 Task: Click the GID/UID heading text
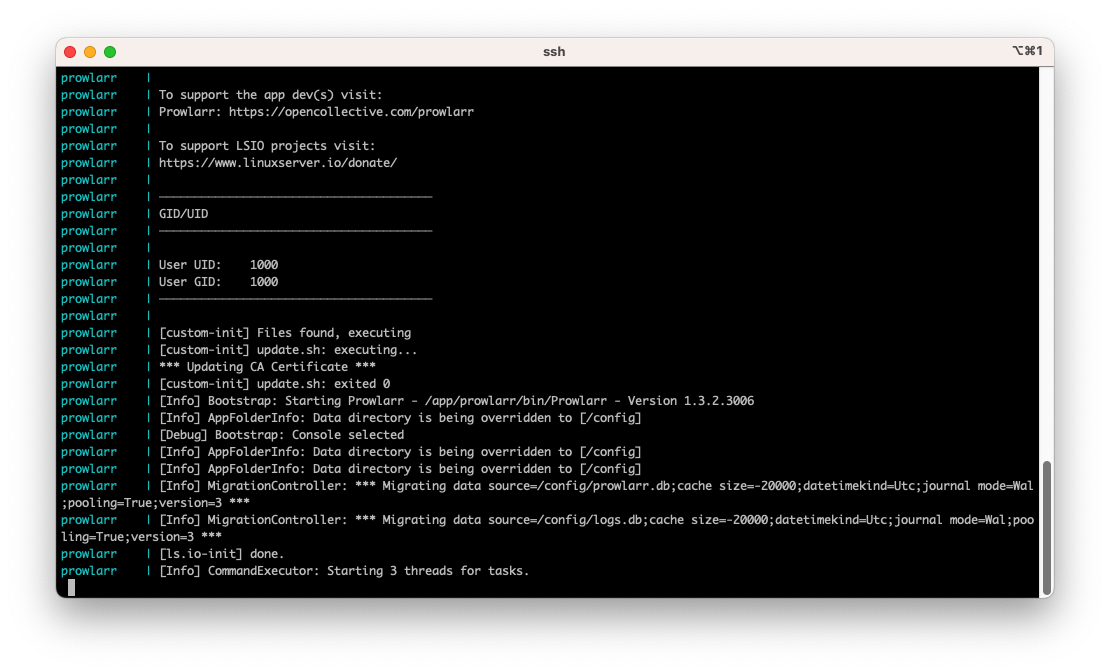point(183,214)
